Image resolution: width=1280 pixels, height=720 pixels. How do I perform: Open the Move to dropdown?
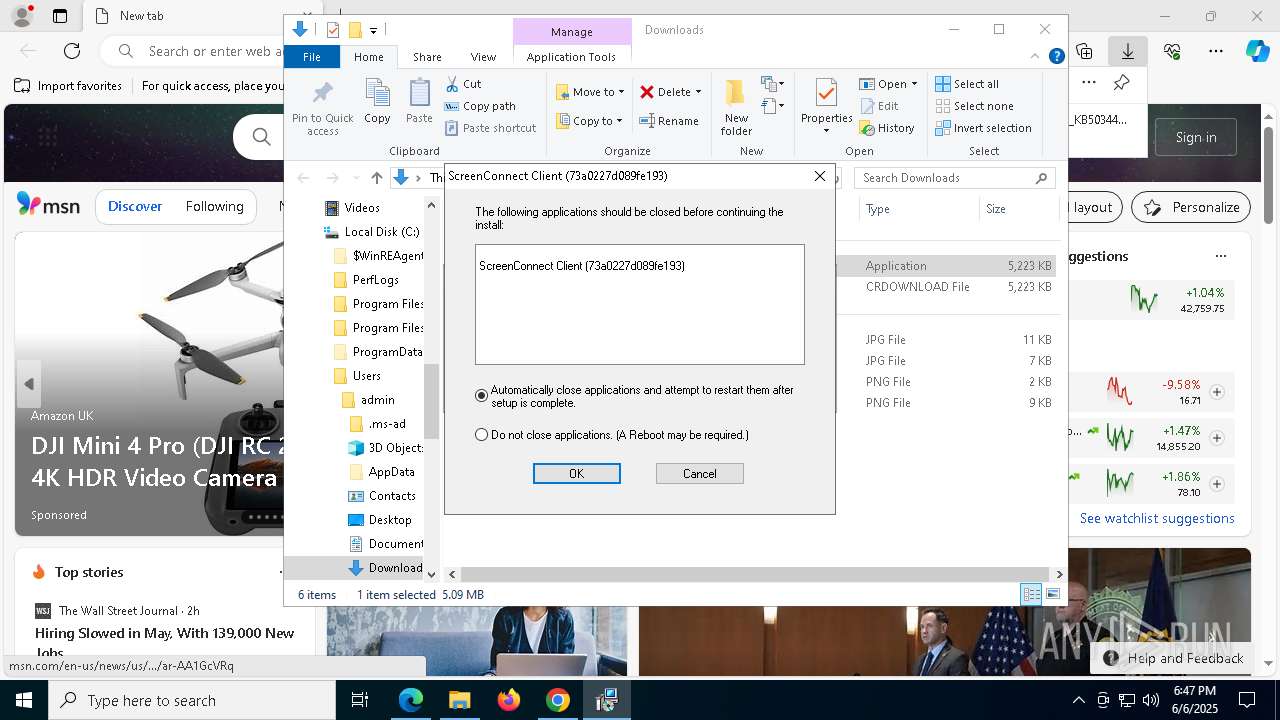[x=591, y=92]
